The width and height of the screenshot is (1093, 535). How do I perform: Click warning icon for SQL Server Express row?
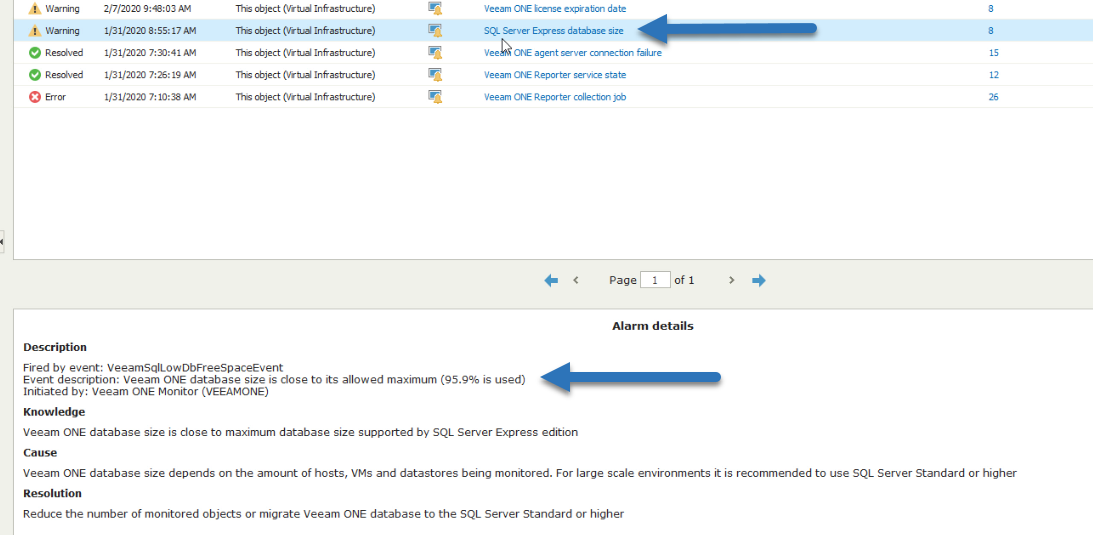35,31
